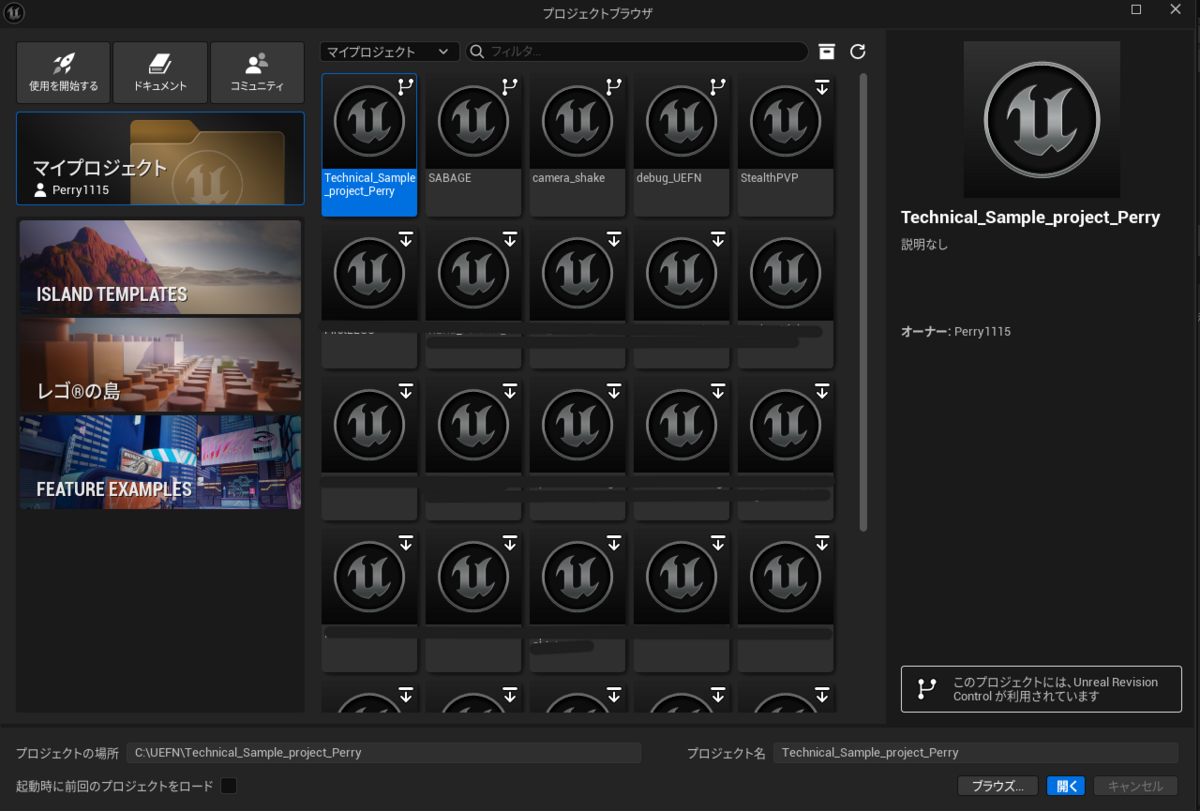
Task: Open the マイプロジェクト category card
Action: pos(160,158)
